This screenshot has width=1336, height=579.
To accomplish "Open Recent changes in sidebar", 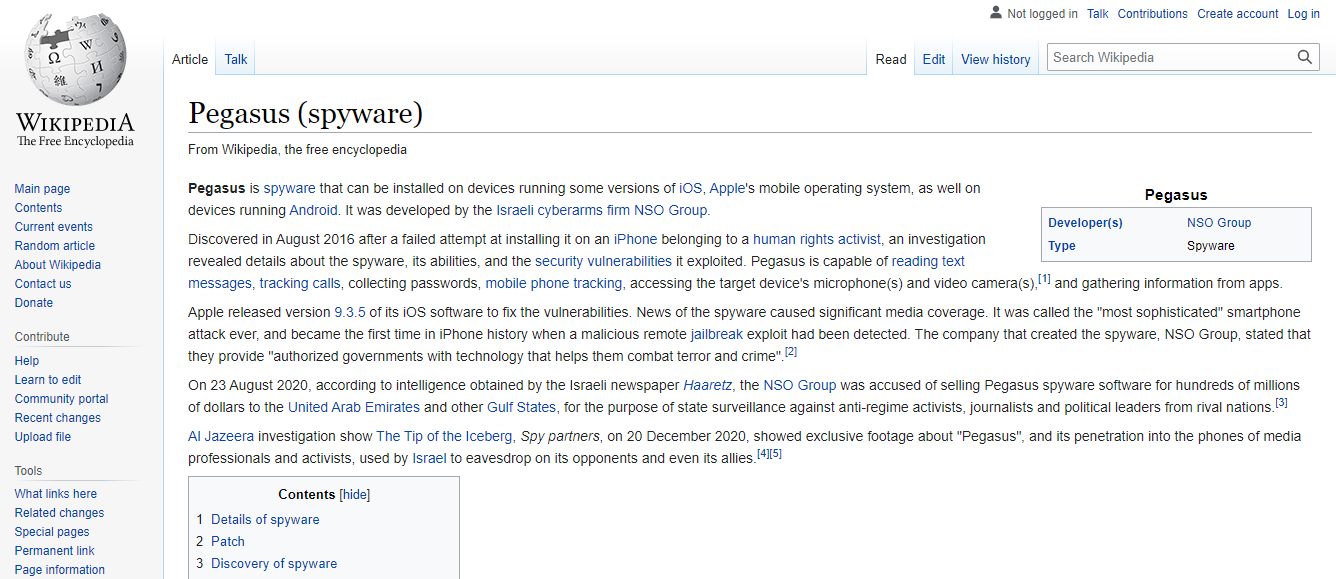I will coord(58,418).
